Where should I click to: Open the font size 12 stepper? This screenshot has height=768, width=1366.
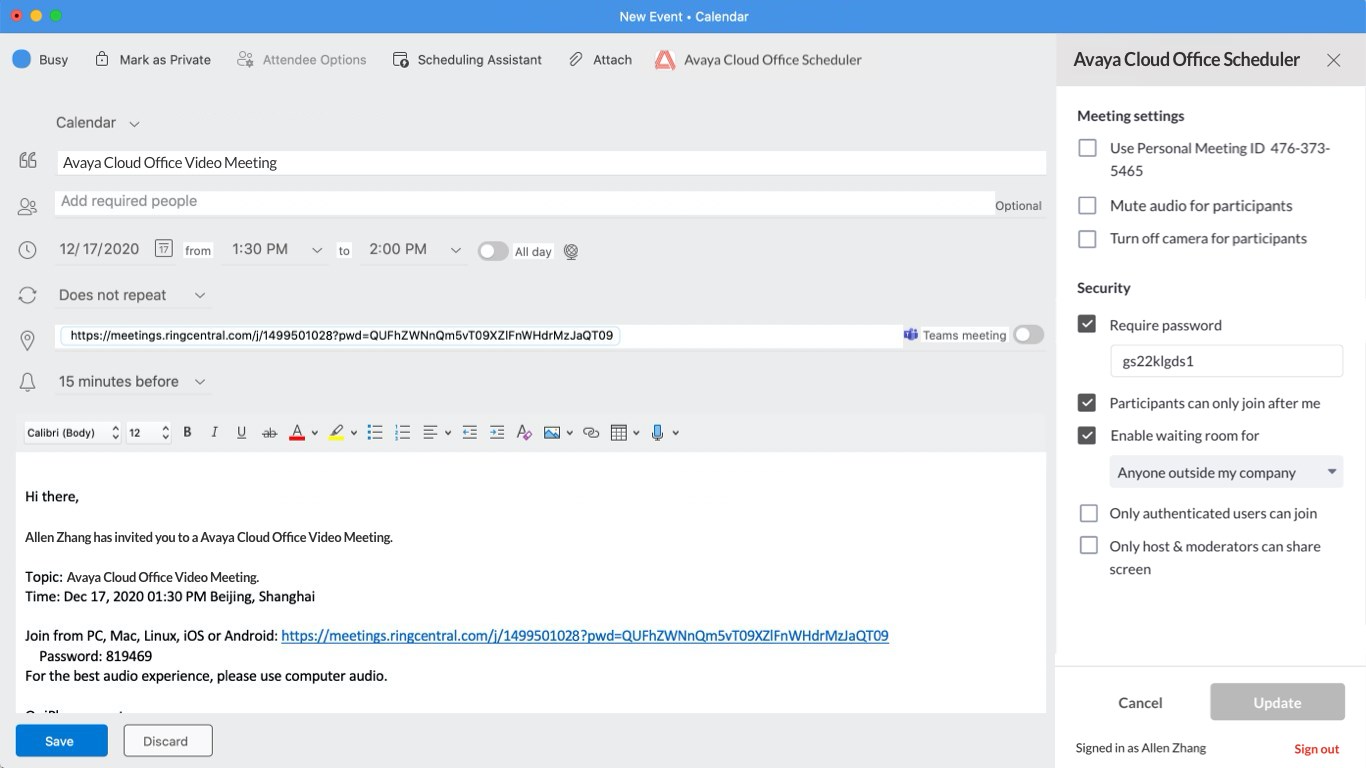[148, 433]
